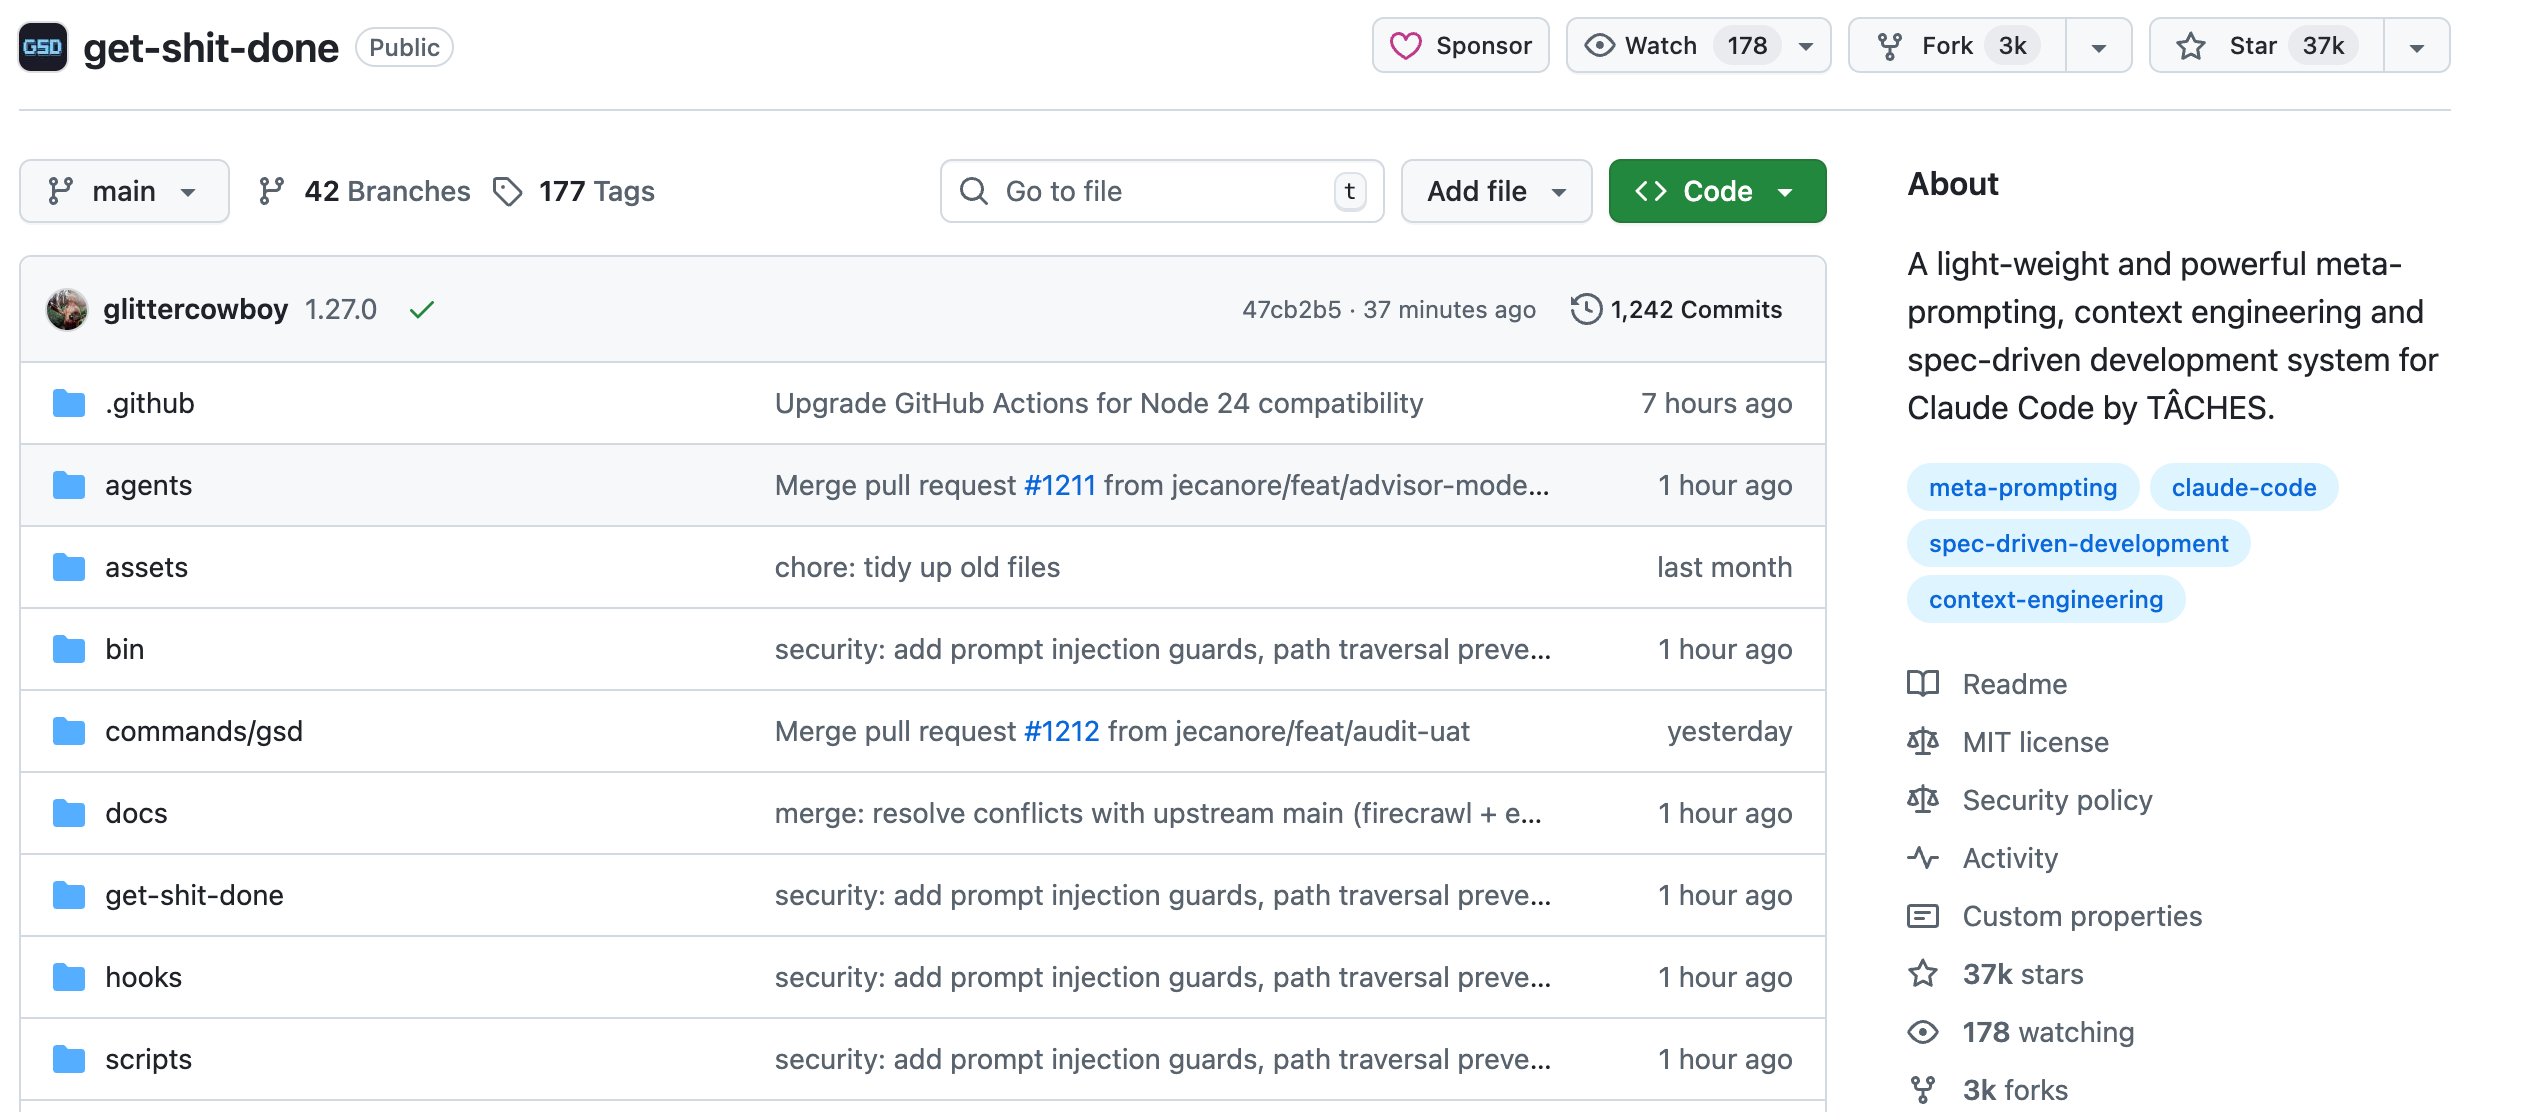
Task: Open commit history via 1,242 Commits
Action: [1677, 310]
